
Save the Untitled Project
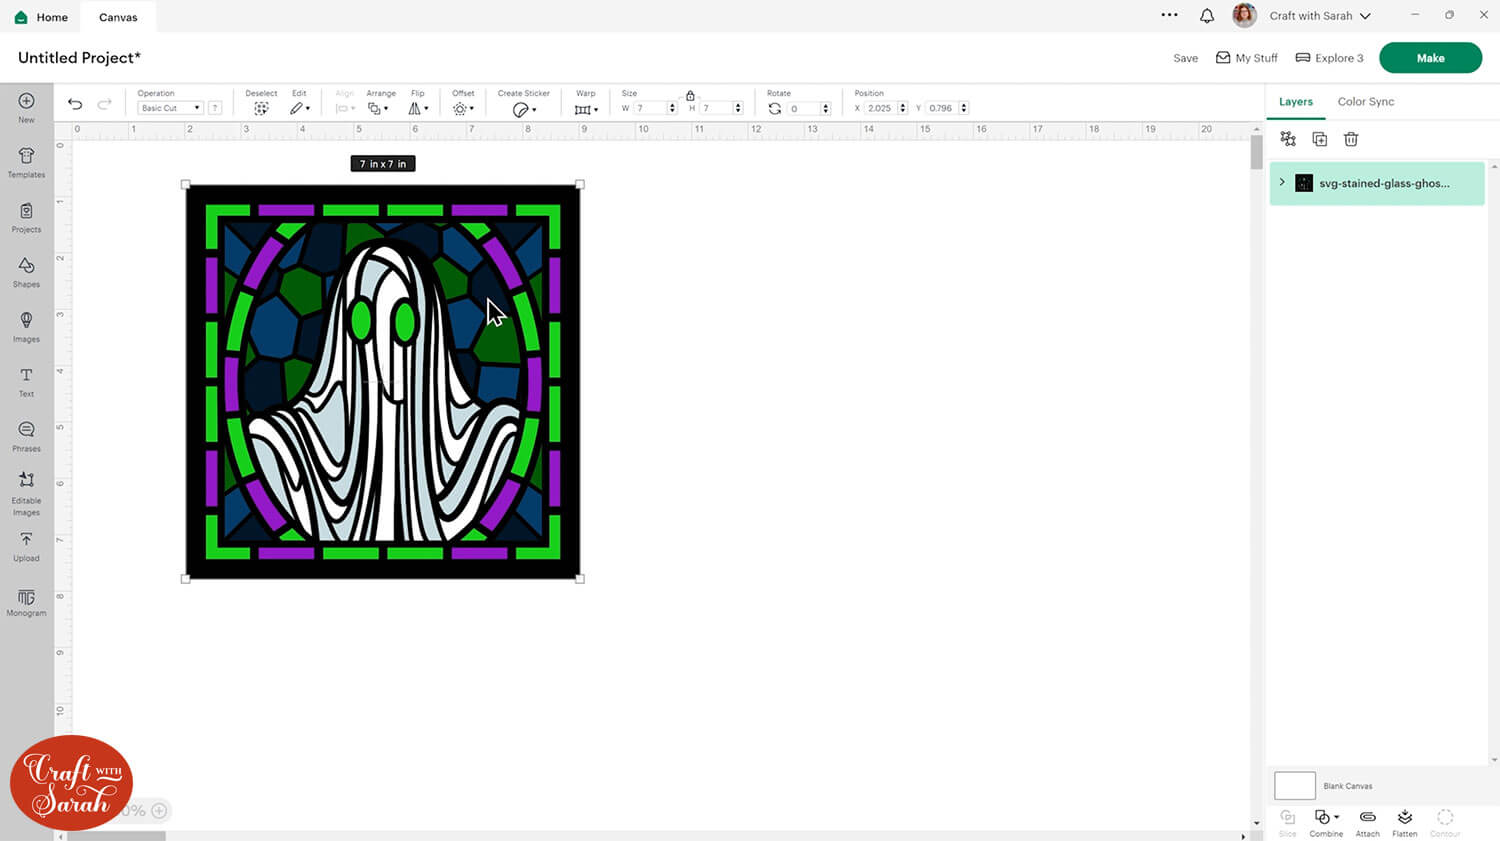click(1185, 57)
